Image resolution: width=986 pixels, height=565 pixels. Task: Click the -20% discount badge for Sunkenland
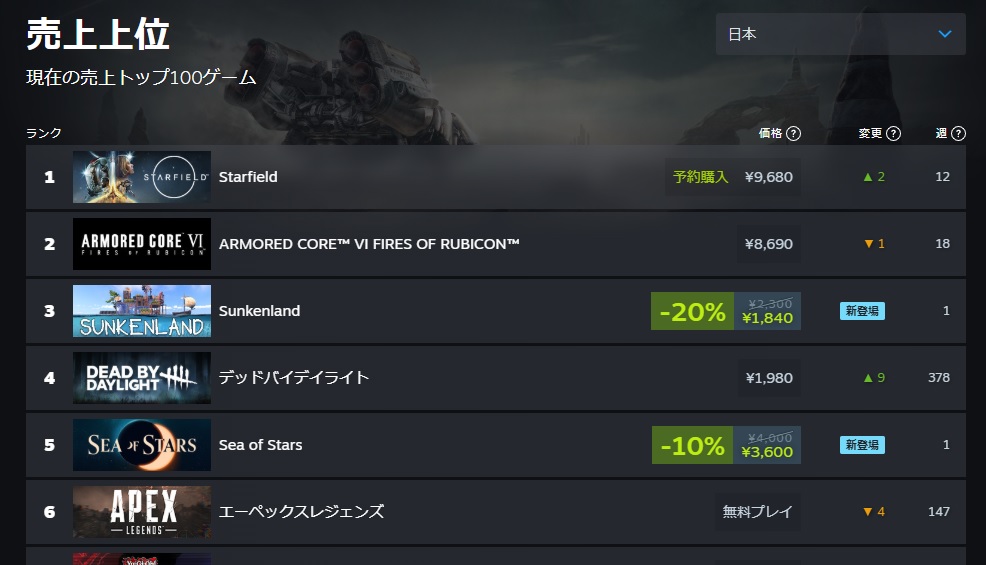coord(692,311)
